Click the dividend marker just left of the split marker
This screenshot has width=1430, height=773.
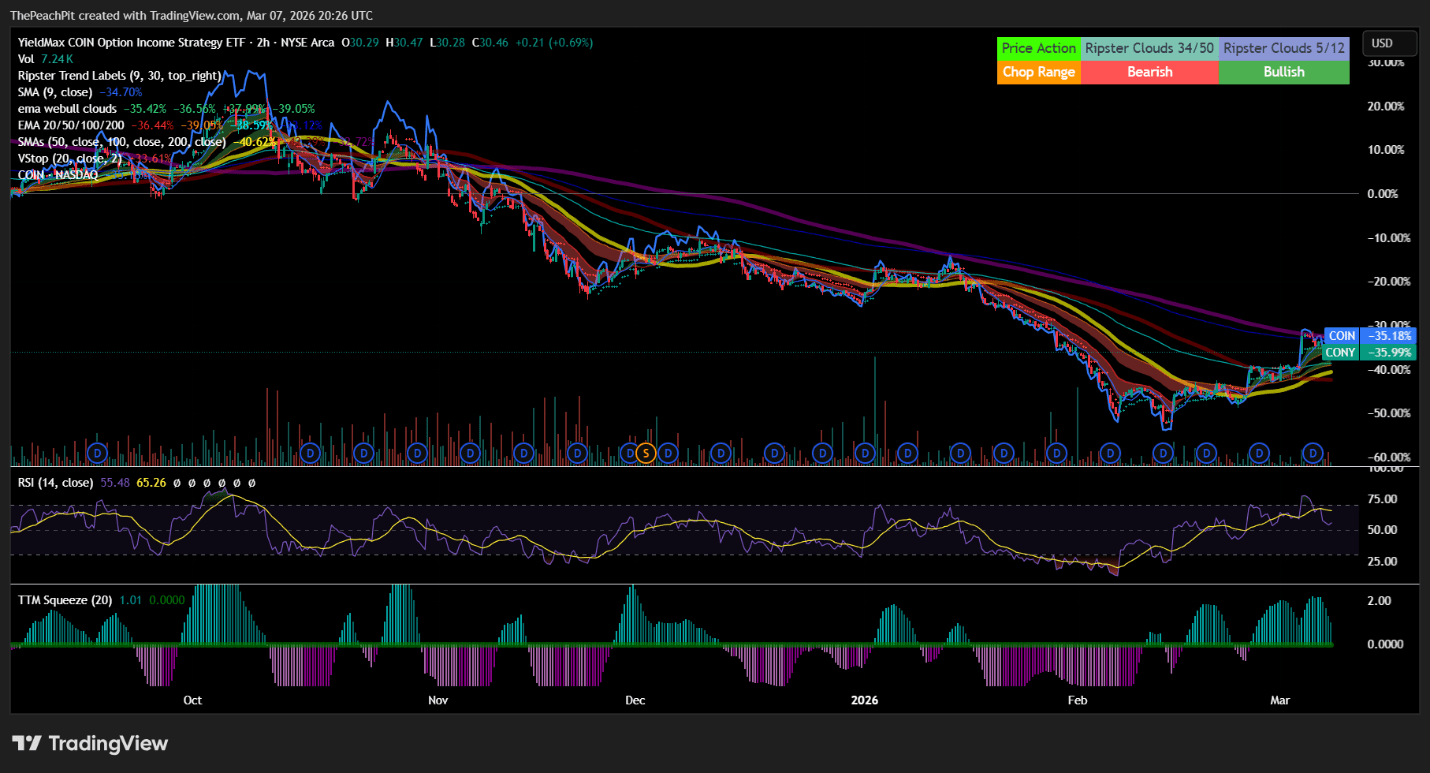(629, 453)
